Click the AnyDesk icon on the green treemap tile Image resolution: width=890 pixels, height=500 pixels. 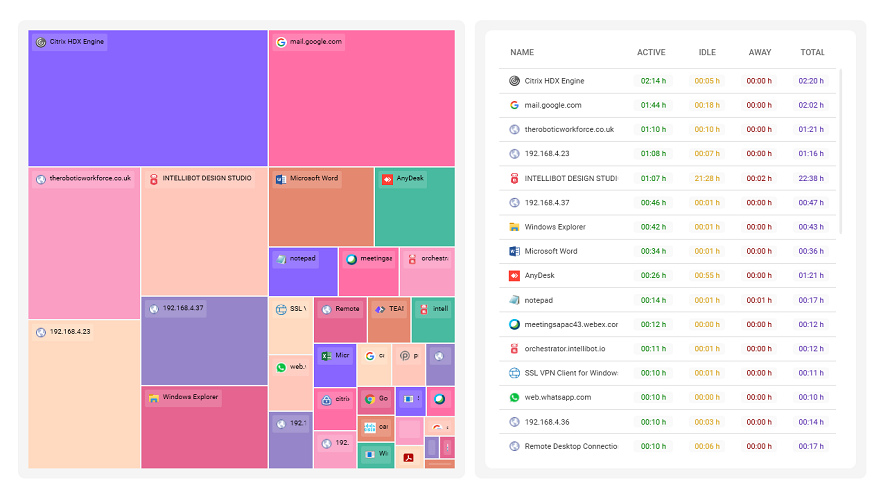pyautogui.click(x=388, y=179)
